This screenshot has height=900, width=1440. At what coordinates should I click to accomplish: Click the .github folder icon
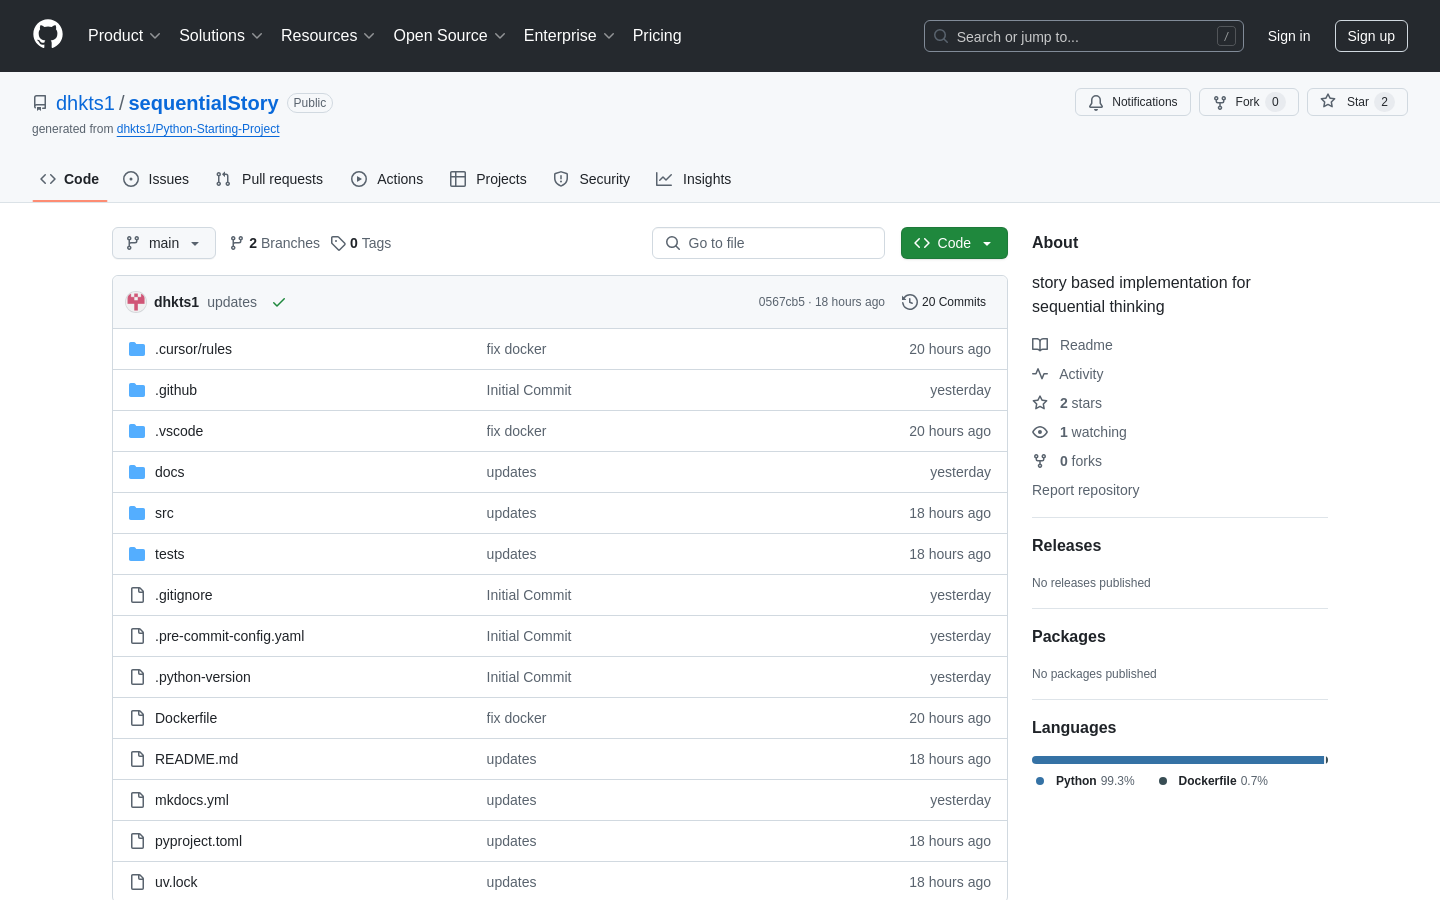click(137, 390)
